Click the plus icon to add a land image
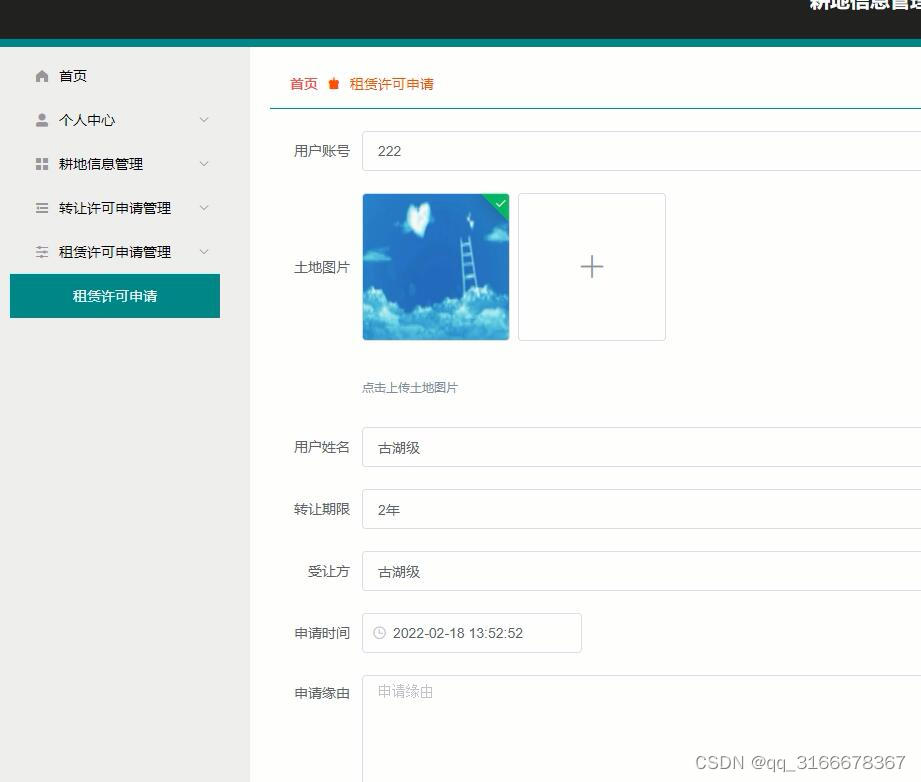 [x=591, y=266]
